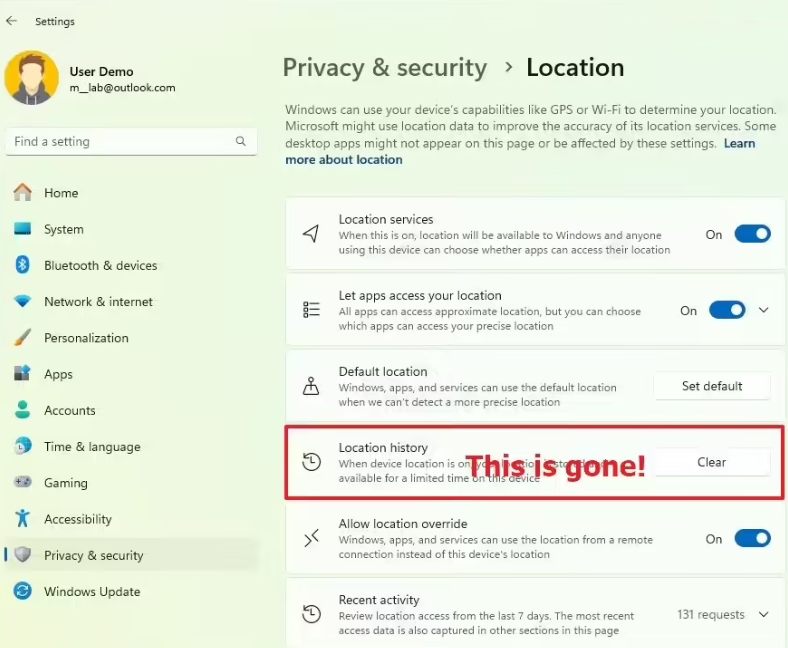Click the Windows Update refresh icon
This screenshot has width=788, height=648.
(x=23, y=591)
